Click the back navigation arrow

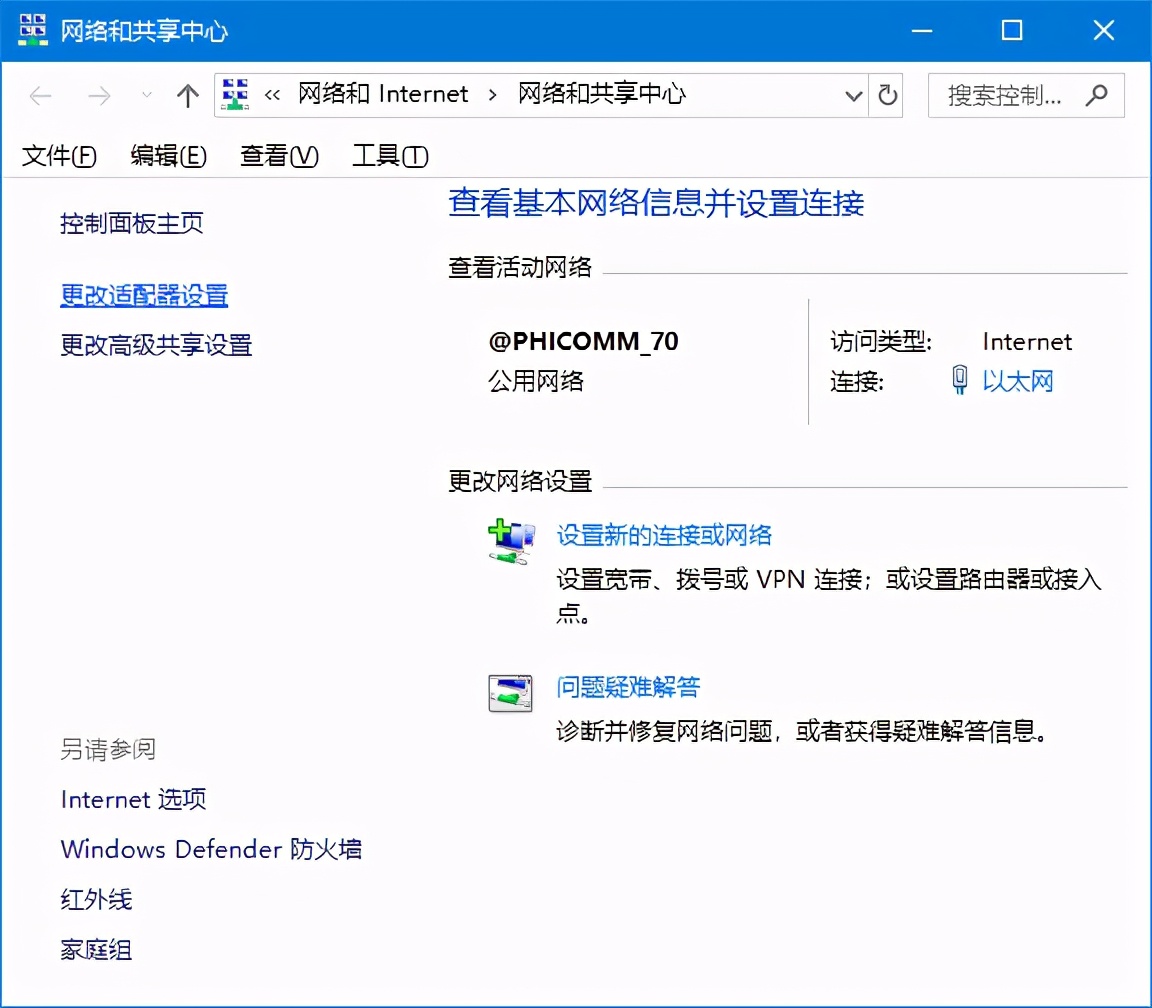[x=40, y=96]
